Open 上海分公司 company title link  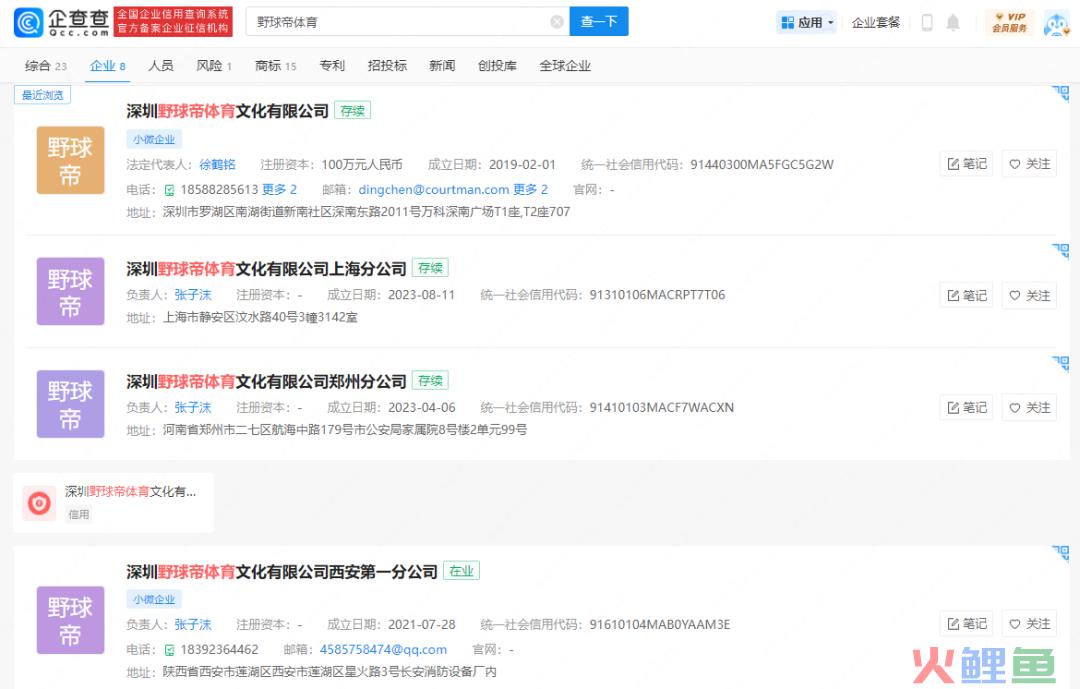pos(266,269)
